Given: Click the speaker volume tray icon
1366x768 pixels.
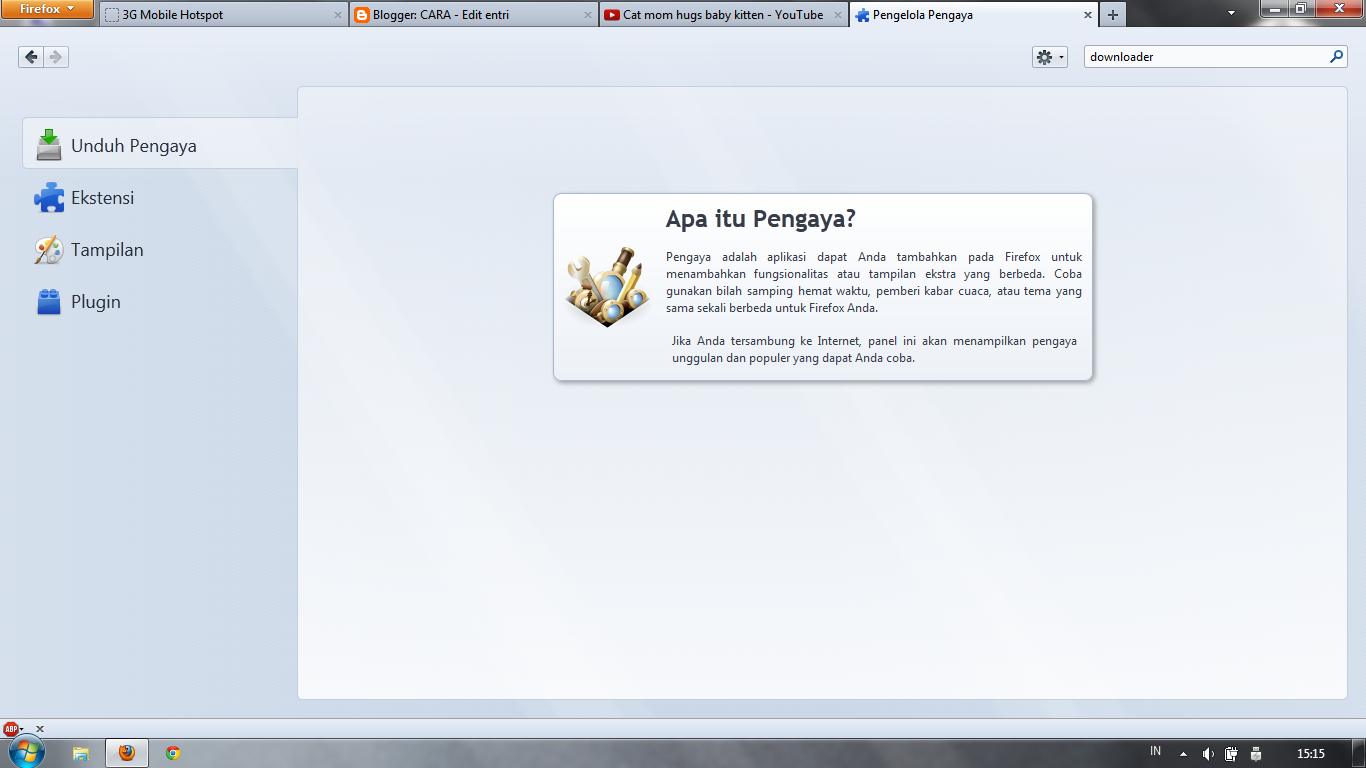Looking at the screenshot, I should pyautogui.click(x=1208, y=754).
